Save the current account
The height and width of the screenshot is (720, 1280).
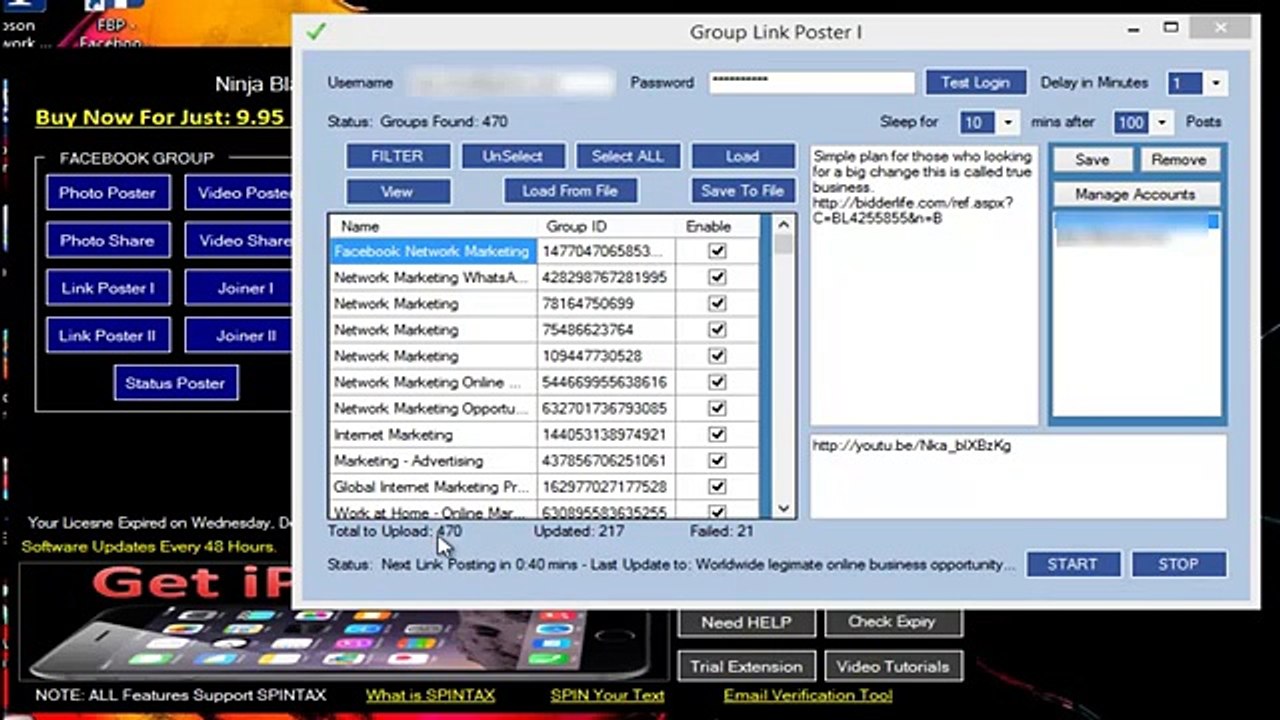pyautogui.click(x=1092, y=160)
